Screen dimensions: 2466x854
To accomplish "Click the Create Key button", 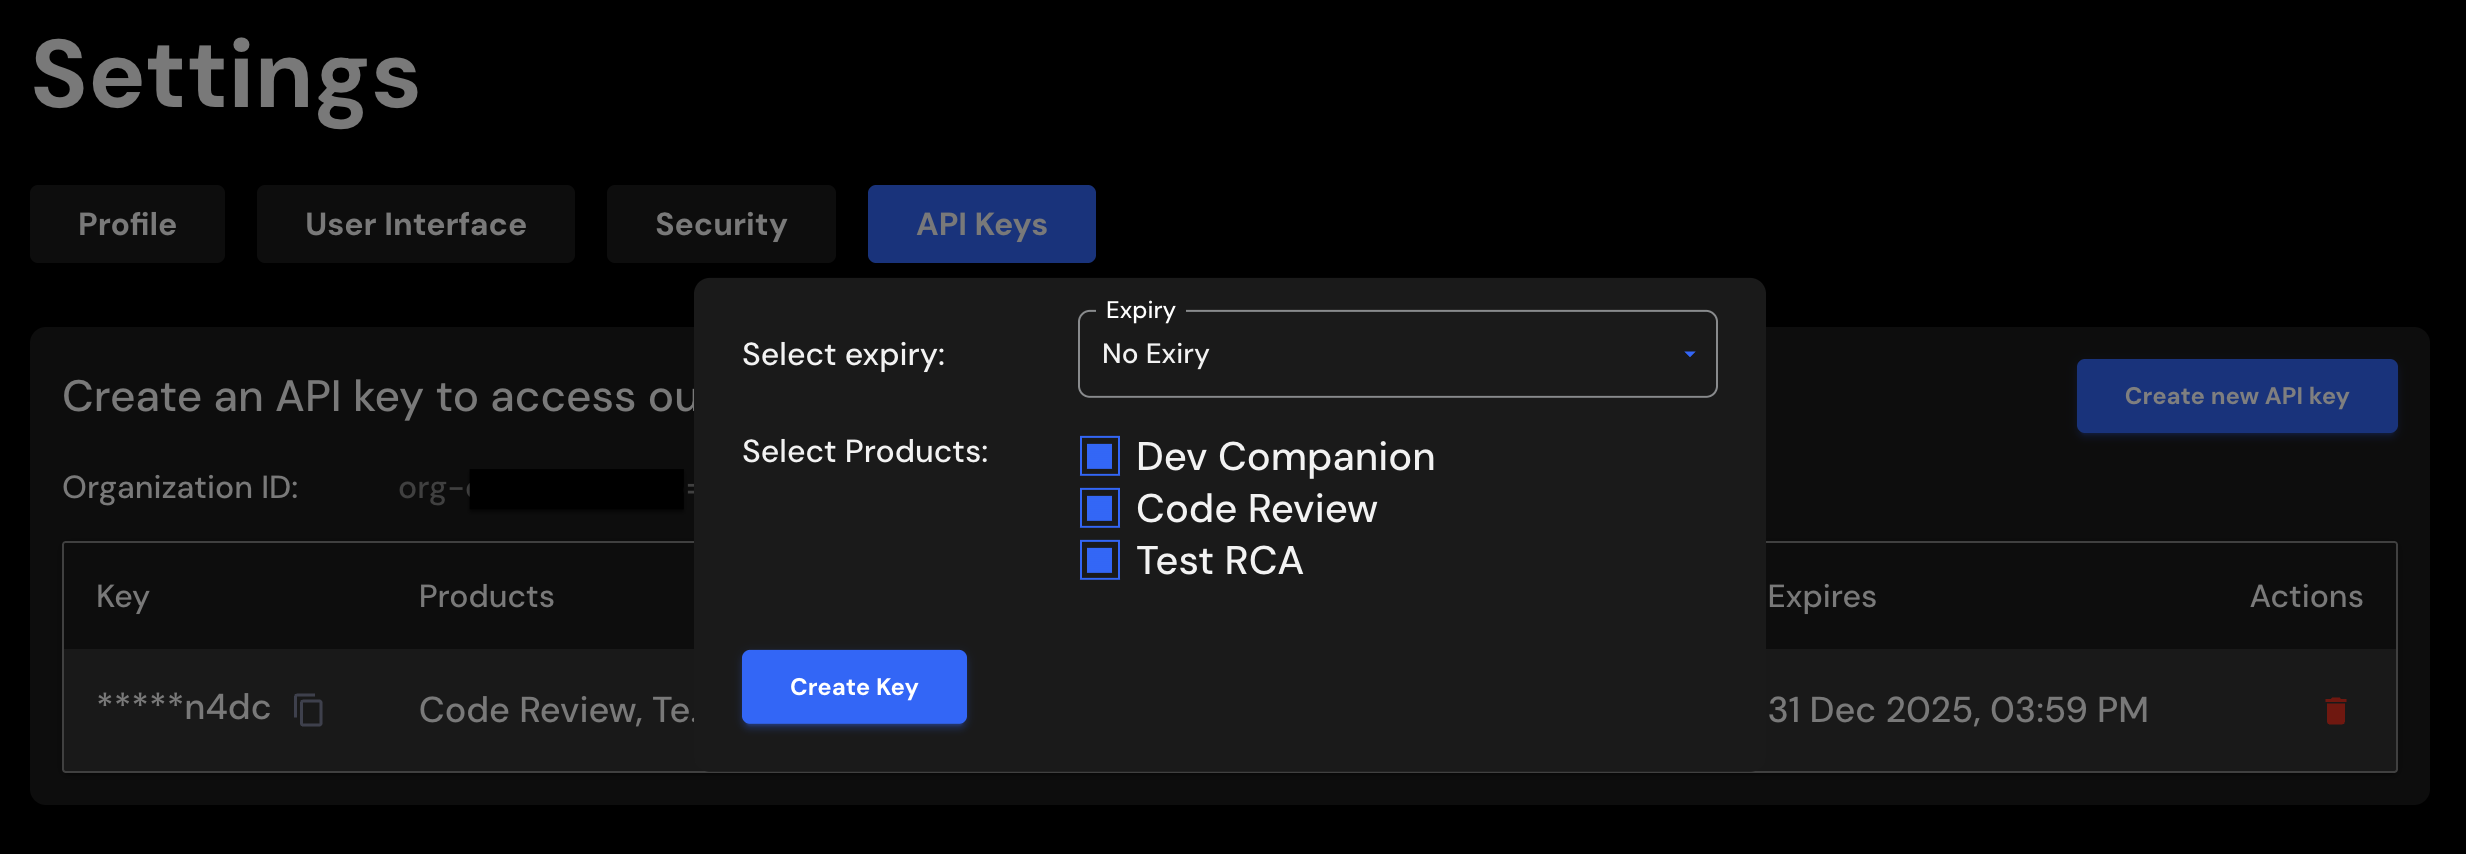I will click(x=854, y=687).
